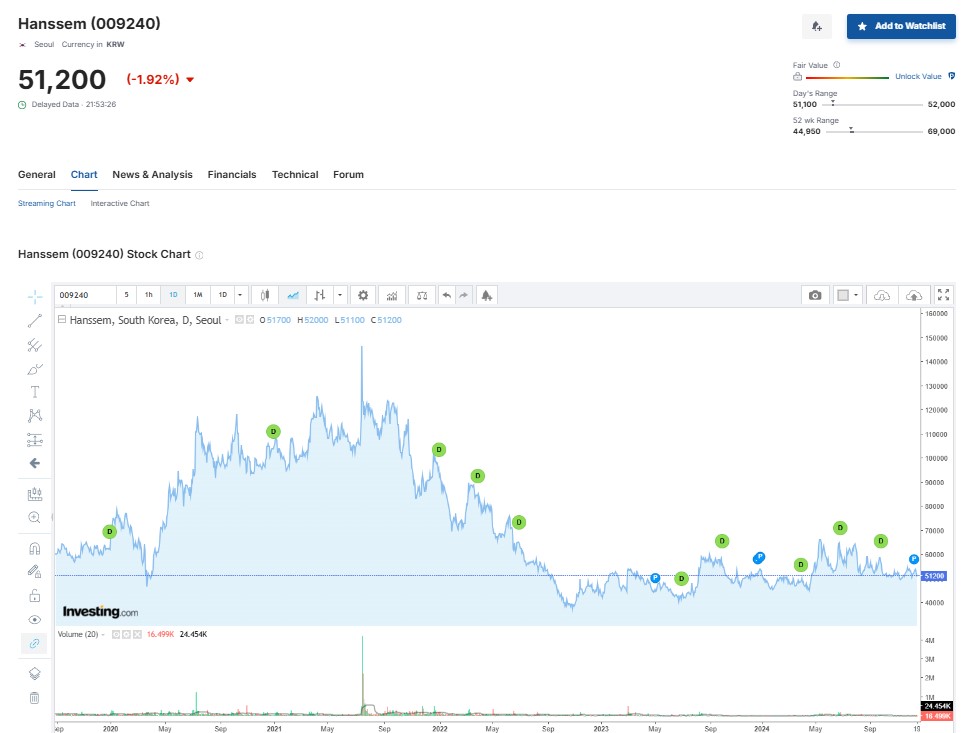The height and width of the screenshot is (733, 962).
Task: Click the 1D interval beside the dropdown
Action: tap(223, 295)
